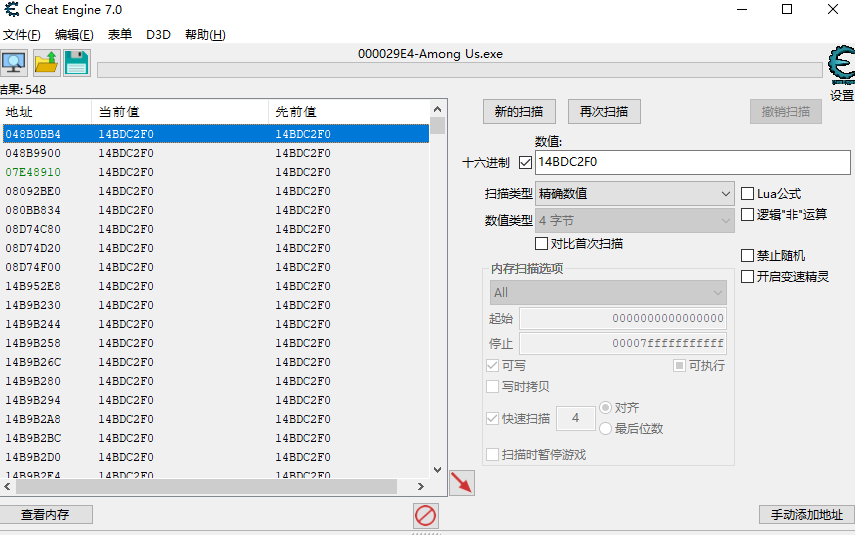Toggle the 写时拷贝 checkbox
This screenshot has width=855, height=535.
click(x=492, y=387)
